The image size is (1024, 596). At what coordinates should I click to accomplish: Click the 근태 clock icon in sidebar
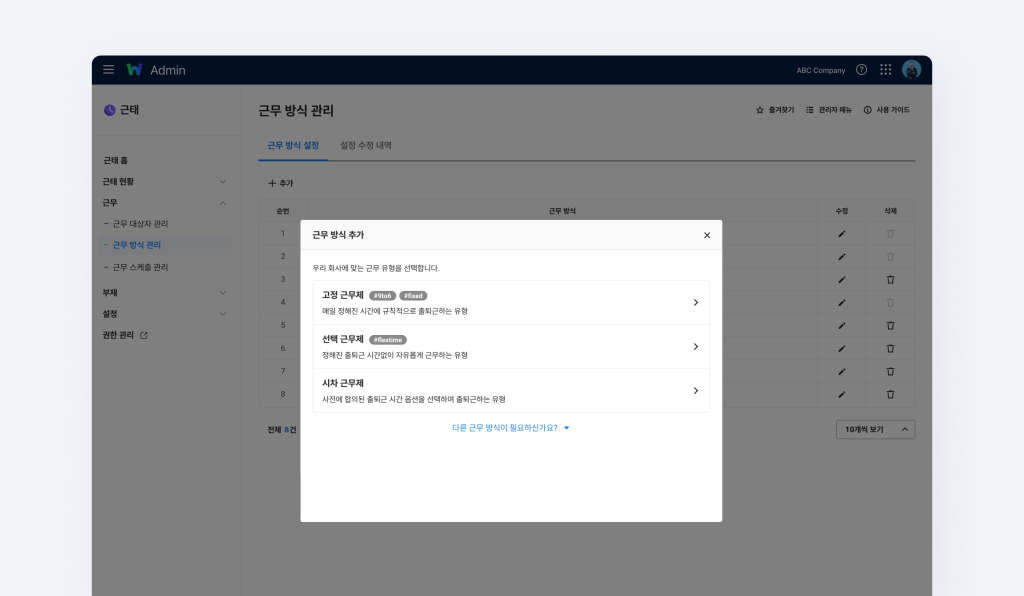coord(109,110)
